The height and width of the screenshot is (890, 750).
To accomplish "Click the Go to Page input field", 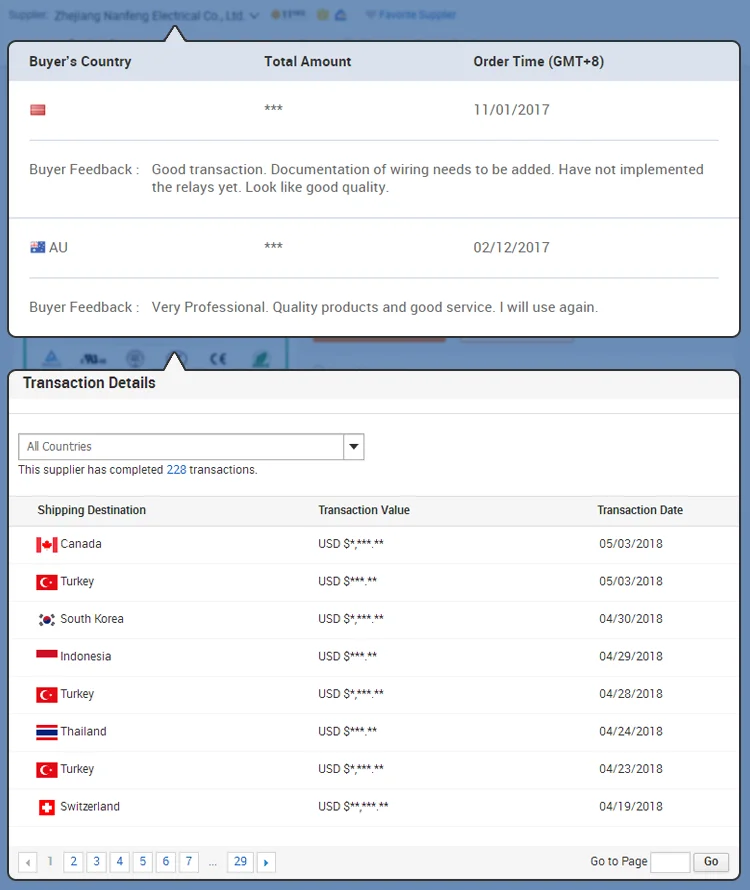I will click(x=670, y=862).
